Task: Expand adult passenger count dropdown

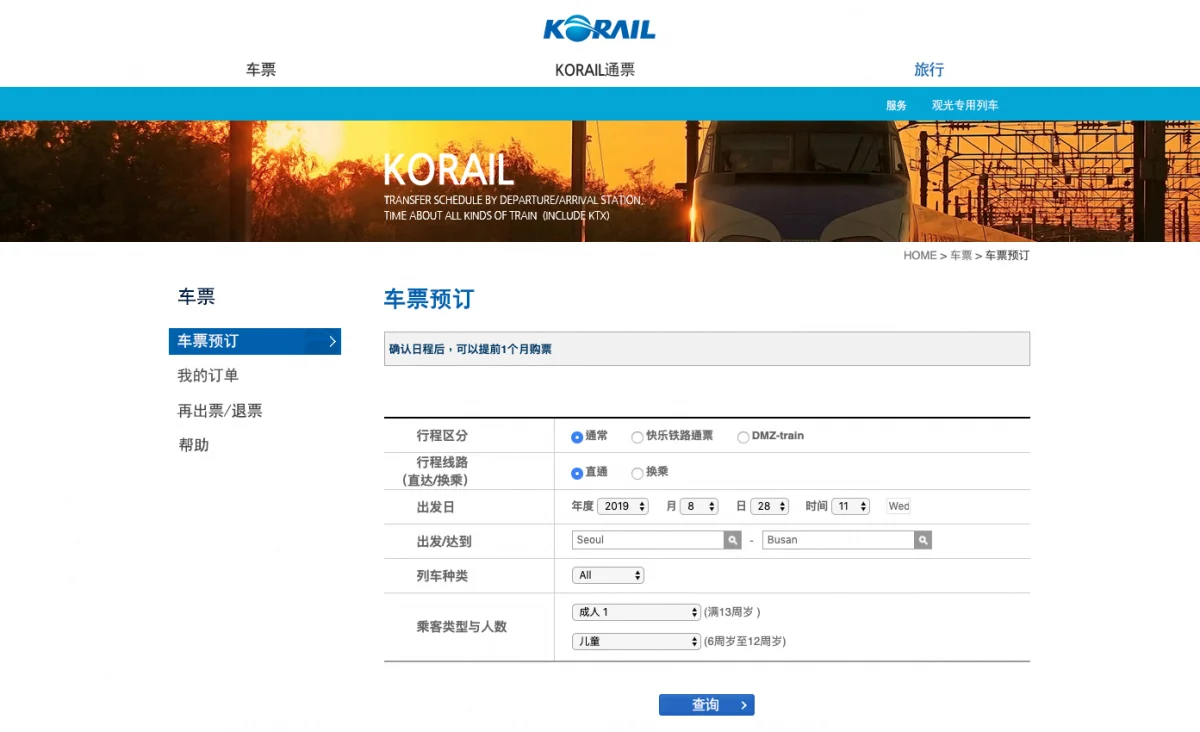Action: 636,612
